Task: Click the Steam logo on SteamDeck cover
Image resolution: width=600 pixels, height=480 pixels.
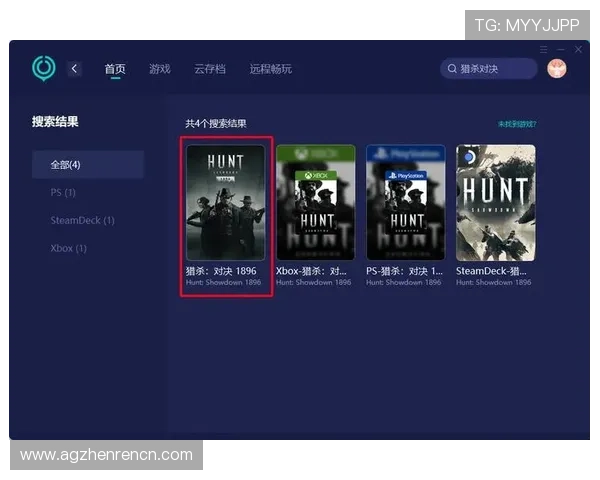Action: point(469,157)
